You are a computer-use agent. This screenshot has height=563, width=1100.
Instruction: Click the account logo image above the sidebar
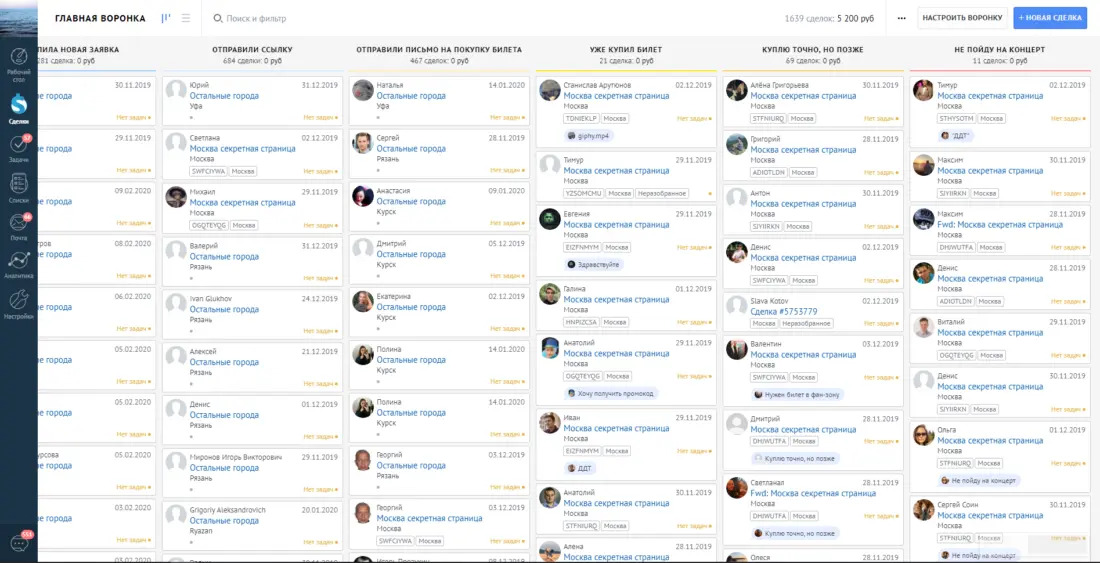[x=19, y=18]
